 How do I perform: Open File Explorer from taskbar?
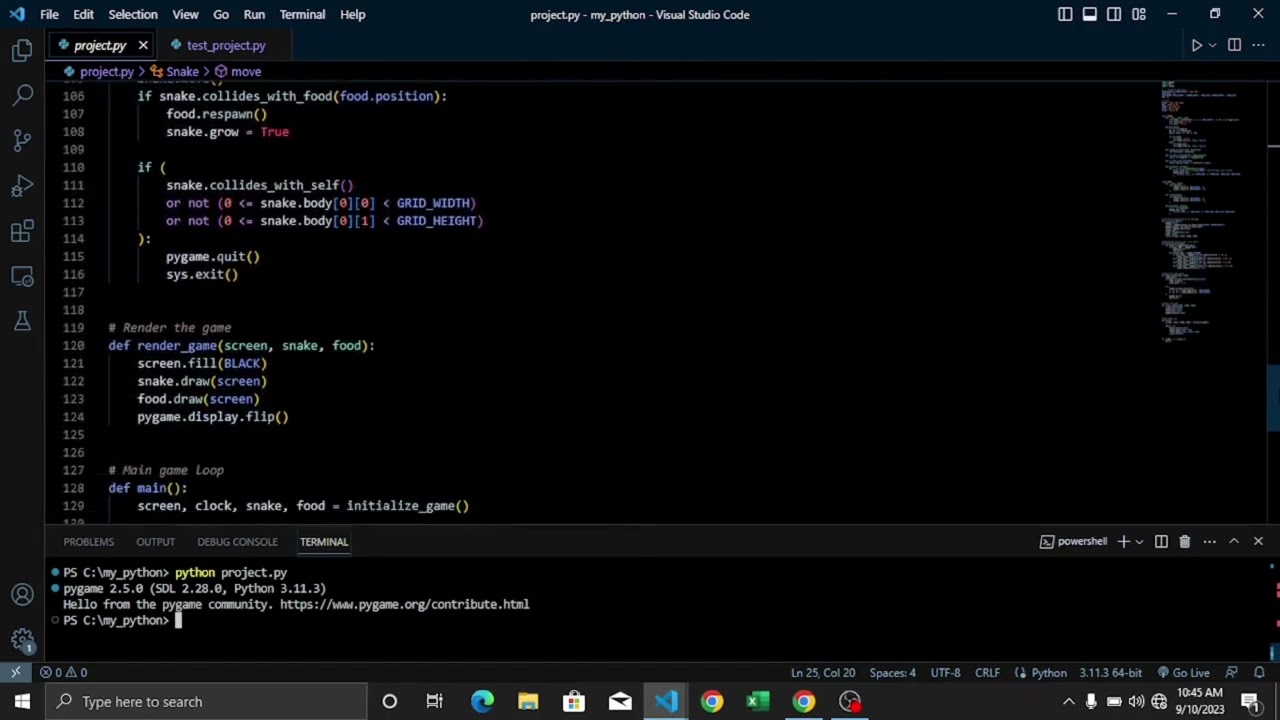coord(528,701)
